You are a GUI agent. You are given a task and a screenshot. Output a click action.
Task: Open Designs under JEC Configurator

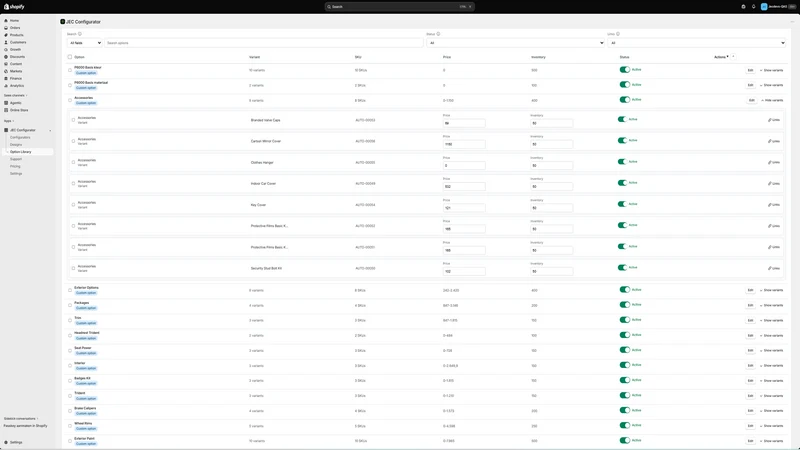(x=16, y=144)
